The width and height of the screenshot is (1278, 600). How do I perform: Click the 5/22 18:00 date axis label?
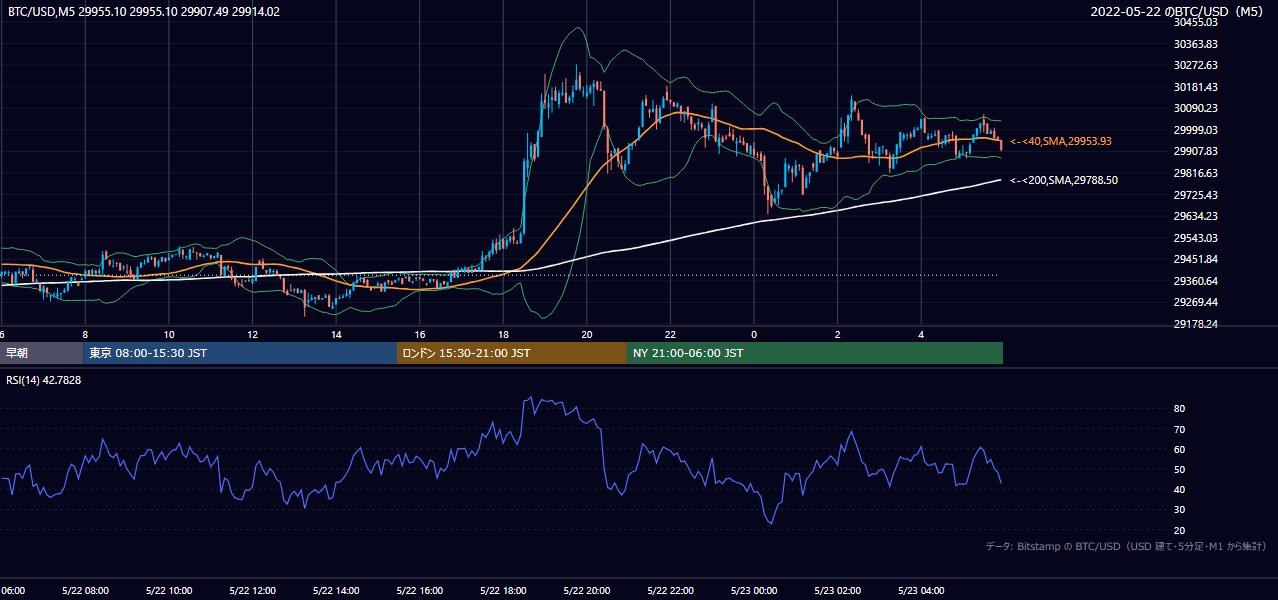click(503, 591)
